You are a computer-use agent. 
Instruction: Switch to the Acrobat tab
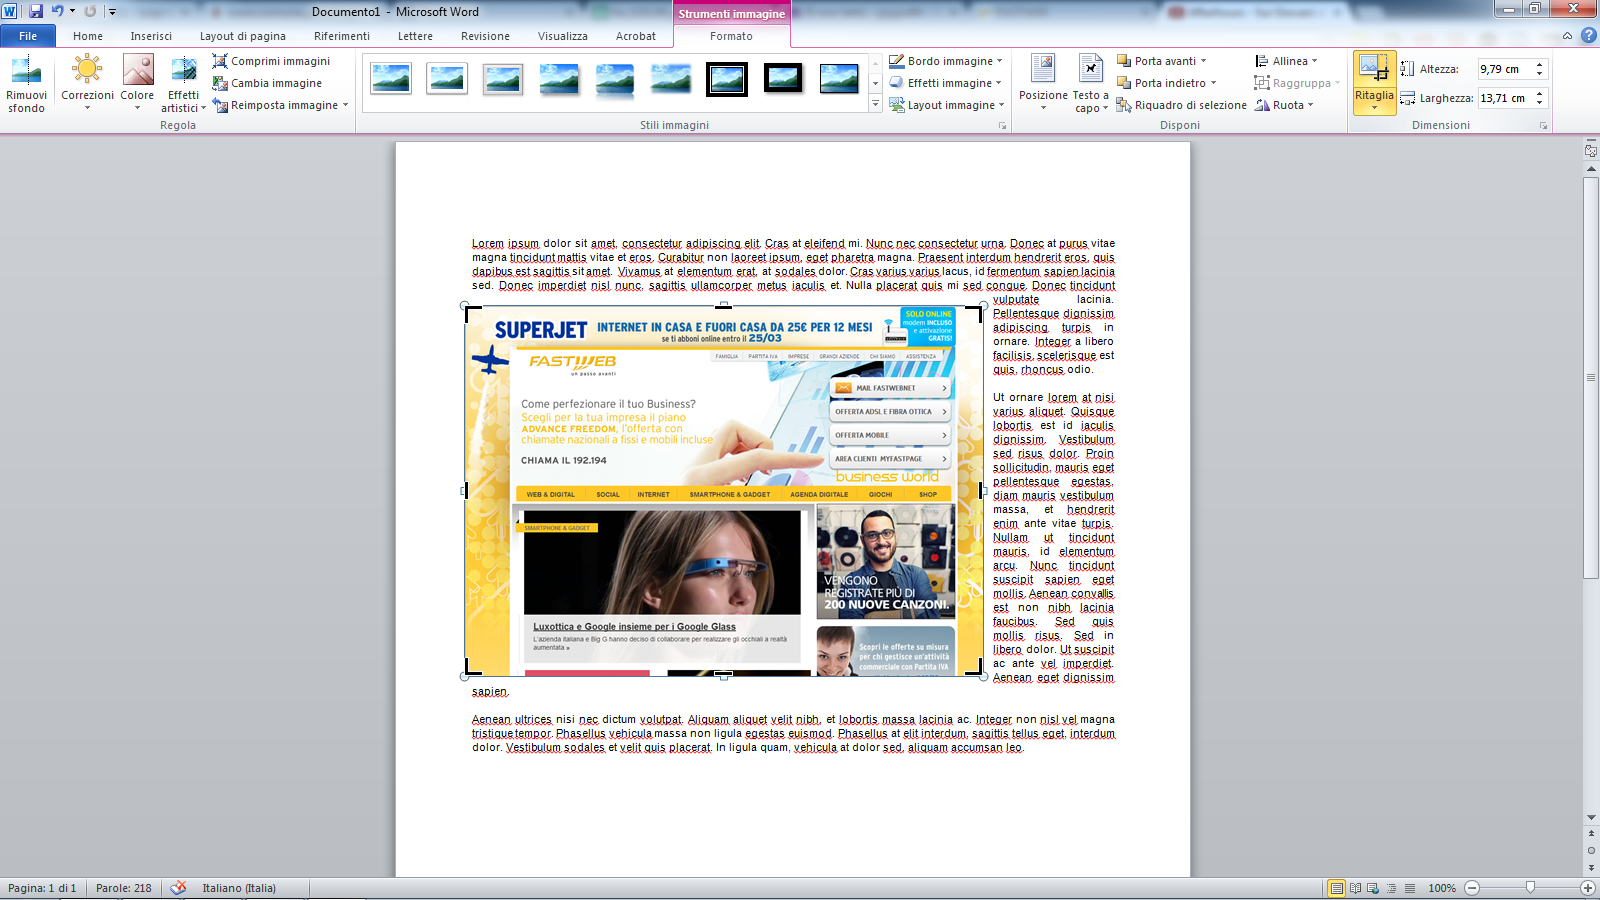pyautogui.click(x=636, y=36)
